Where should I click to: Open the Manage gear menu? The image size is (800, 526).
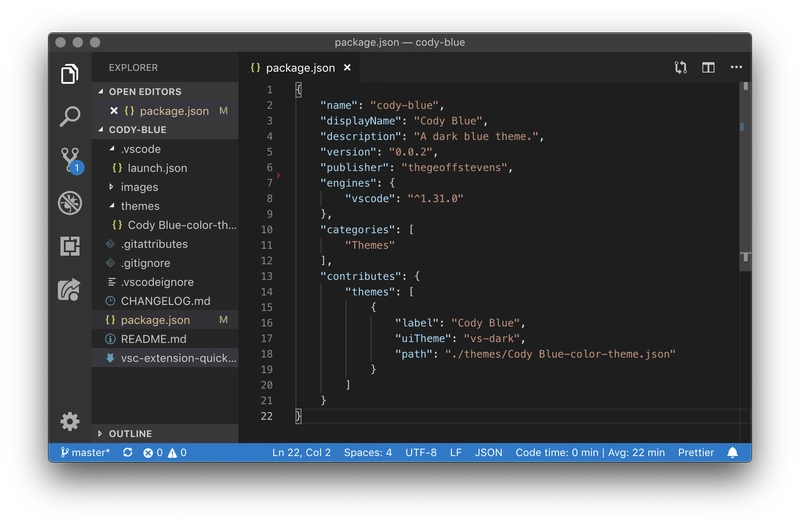click(x=69, y=421)
